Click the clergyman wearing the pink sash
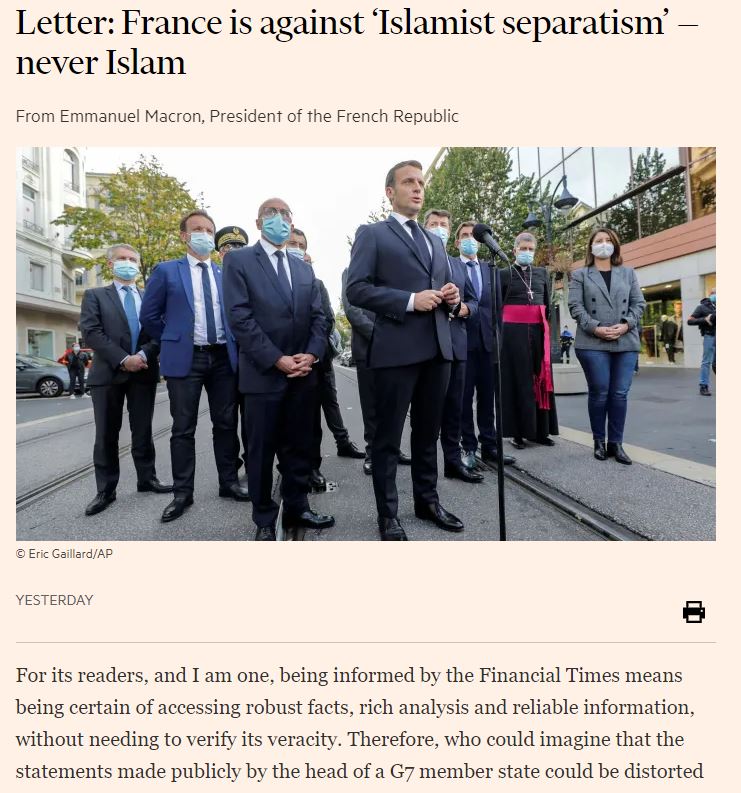The height and width of the screenshot is (793, 741). pos(529,339)
